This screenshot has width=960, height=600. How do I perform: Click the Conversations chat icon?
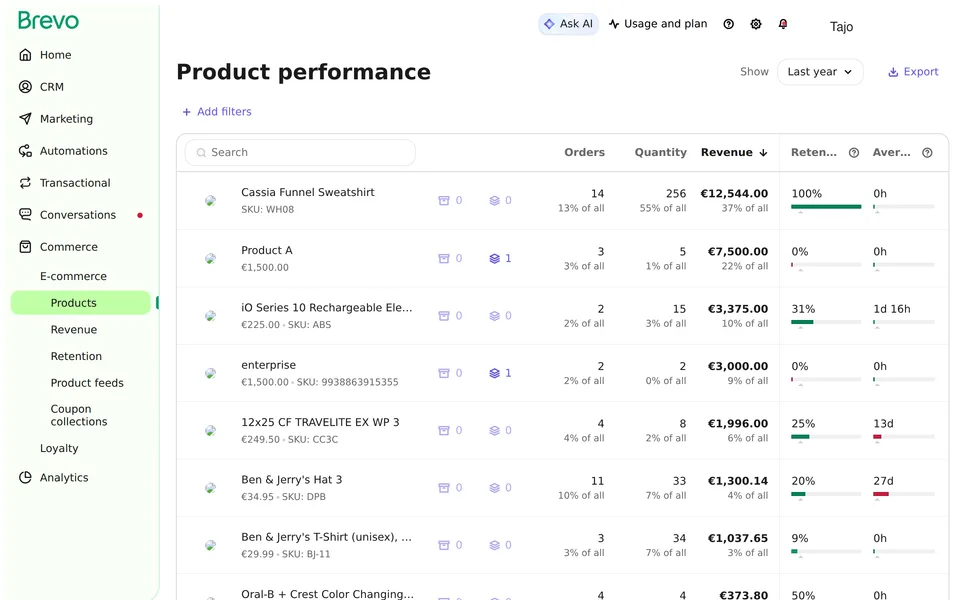[25, 214]
